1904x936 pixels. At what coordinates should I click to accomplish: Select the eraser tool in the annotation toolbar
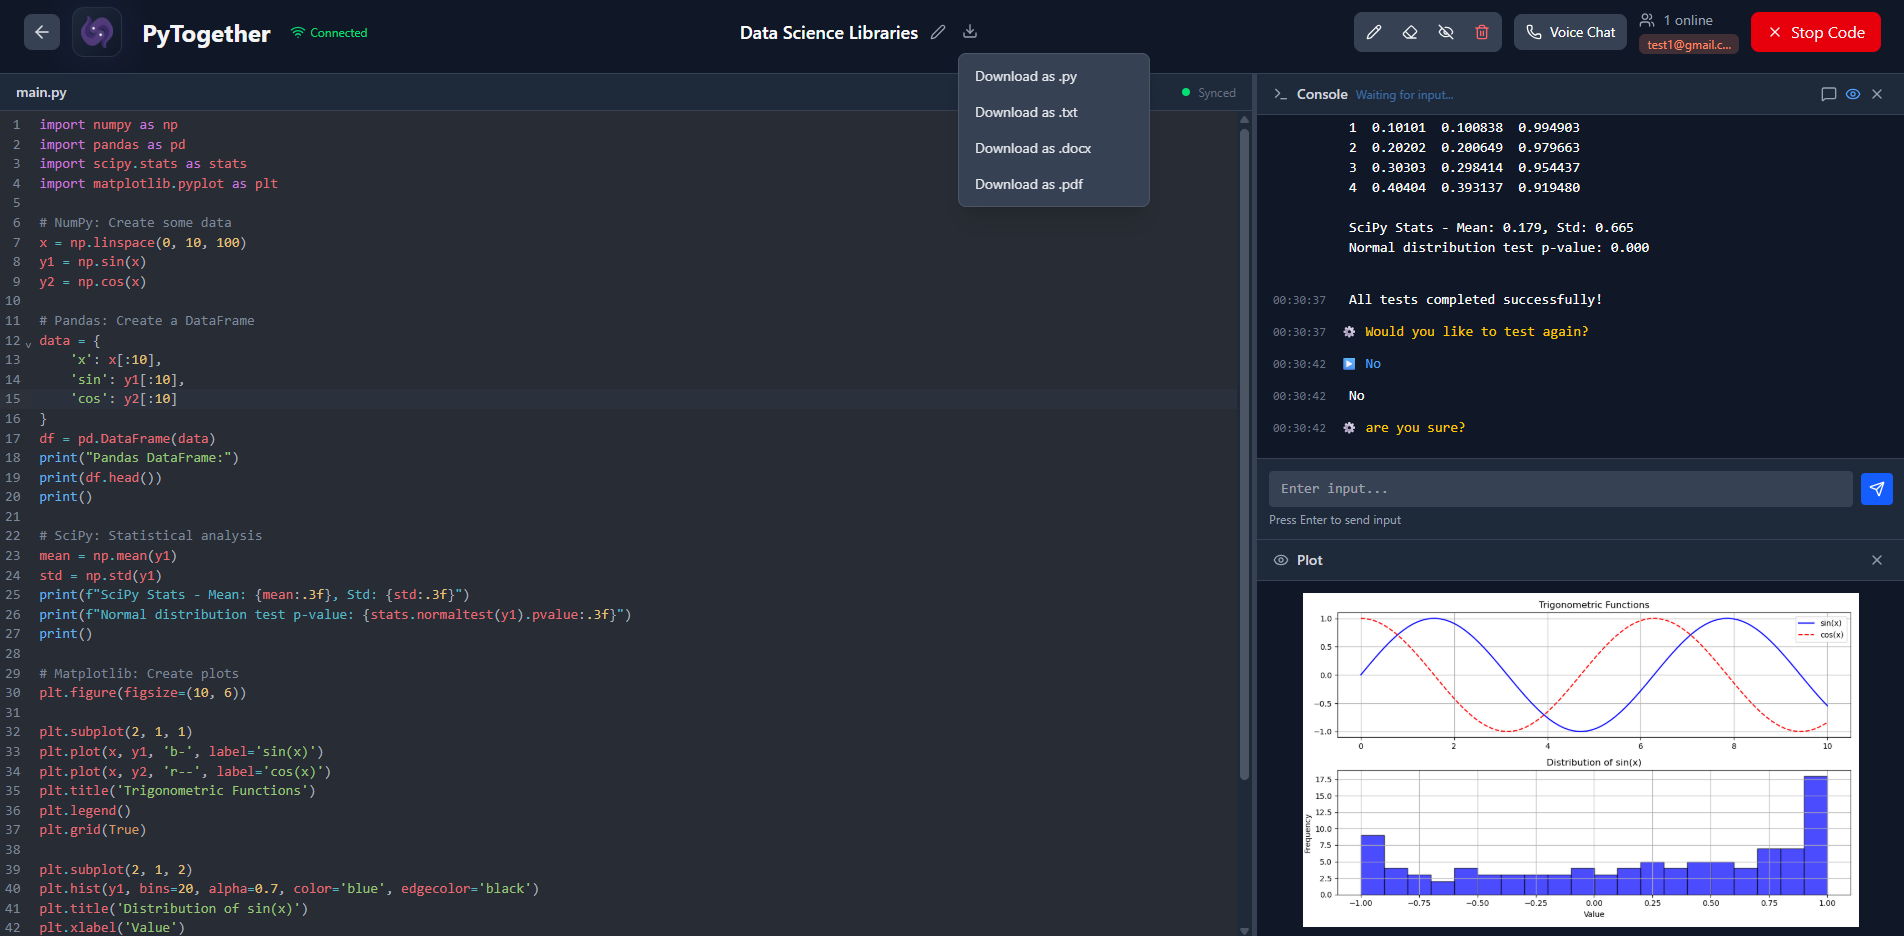tap(1410, 31)
